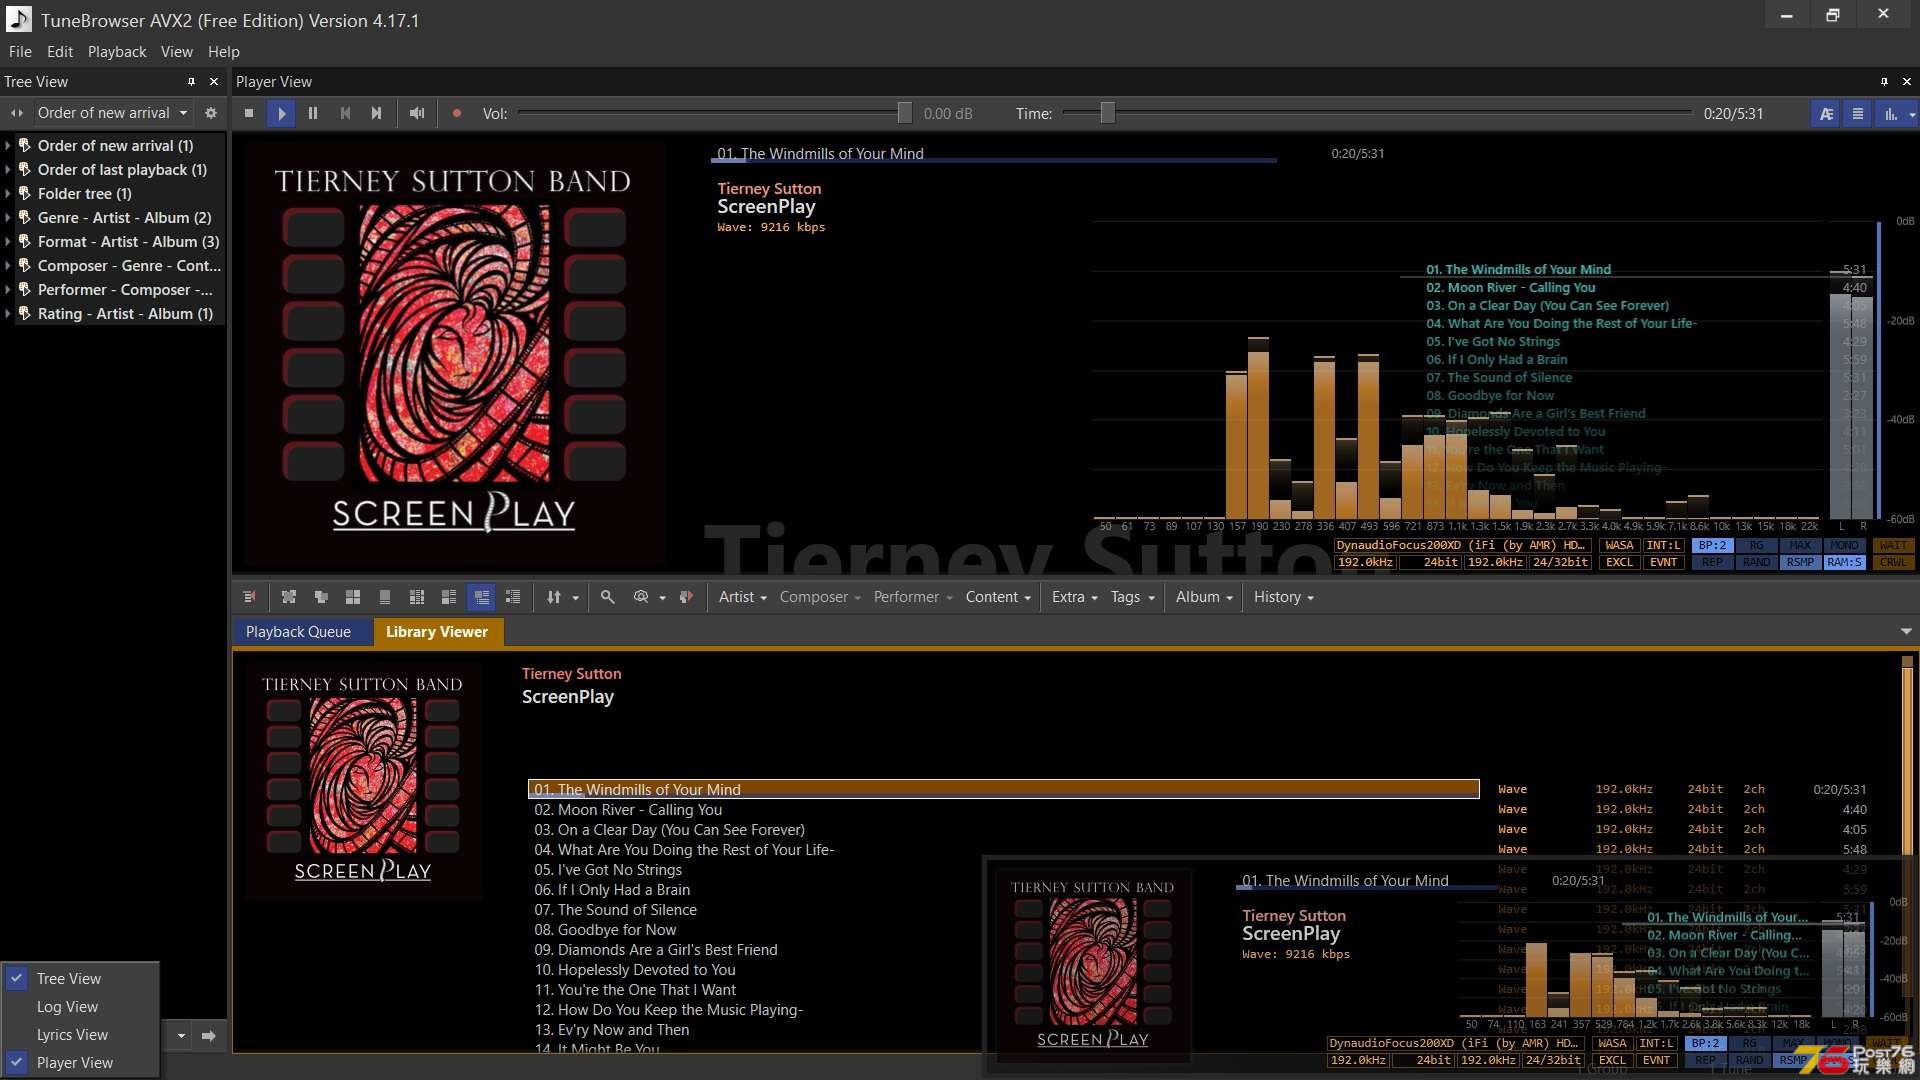Screen dimensions: 1920x1080
Task: Toggle the MAX indicator
Action: click(x=1800, y=546)
